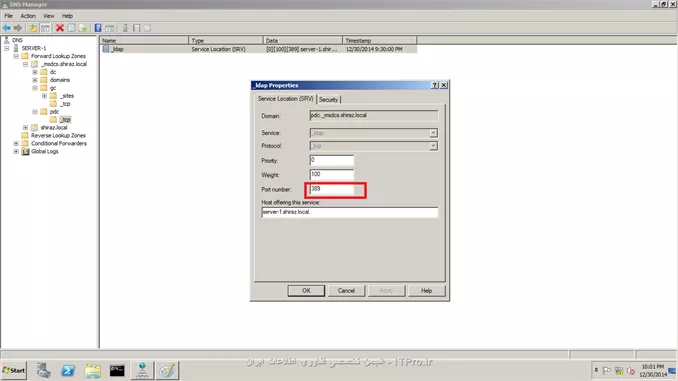The height and width of the screenshot is (381, 678).
Task: Click the Port number field showing 389
Action: (x=332, y=189)
